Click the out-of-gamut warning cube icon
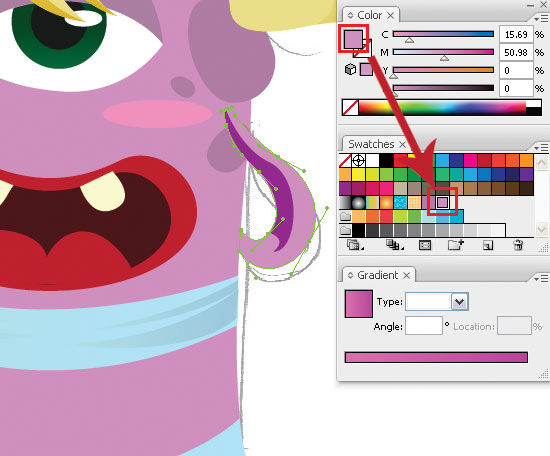 [350, 69]
